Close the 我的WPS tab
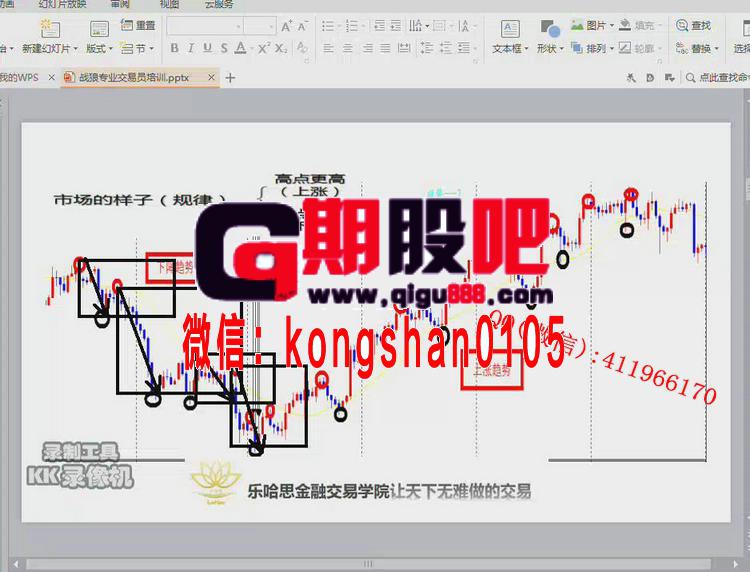This screenshot has height=572, width=750. point(52,77)
